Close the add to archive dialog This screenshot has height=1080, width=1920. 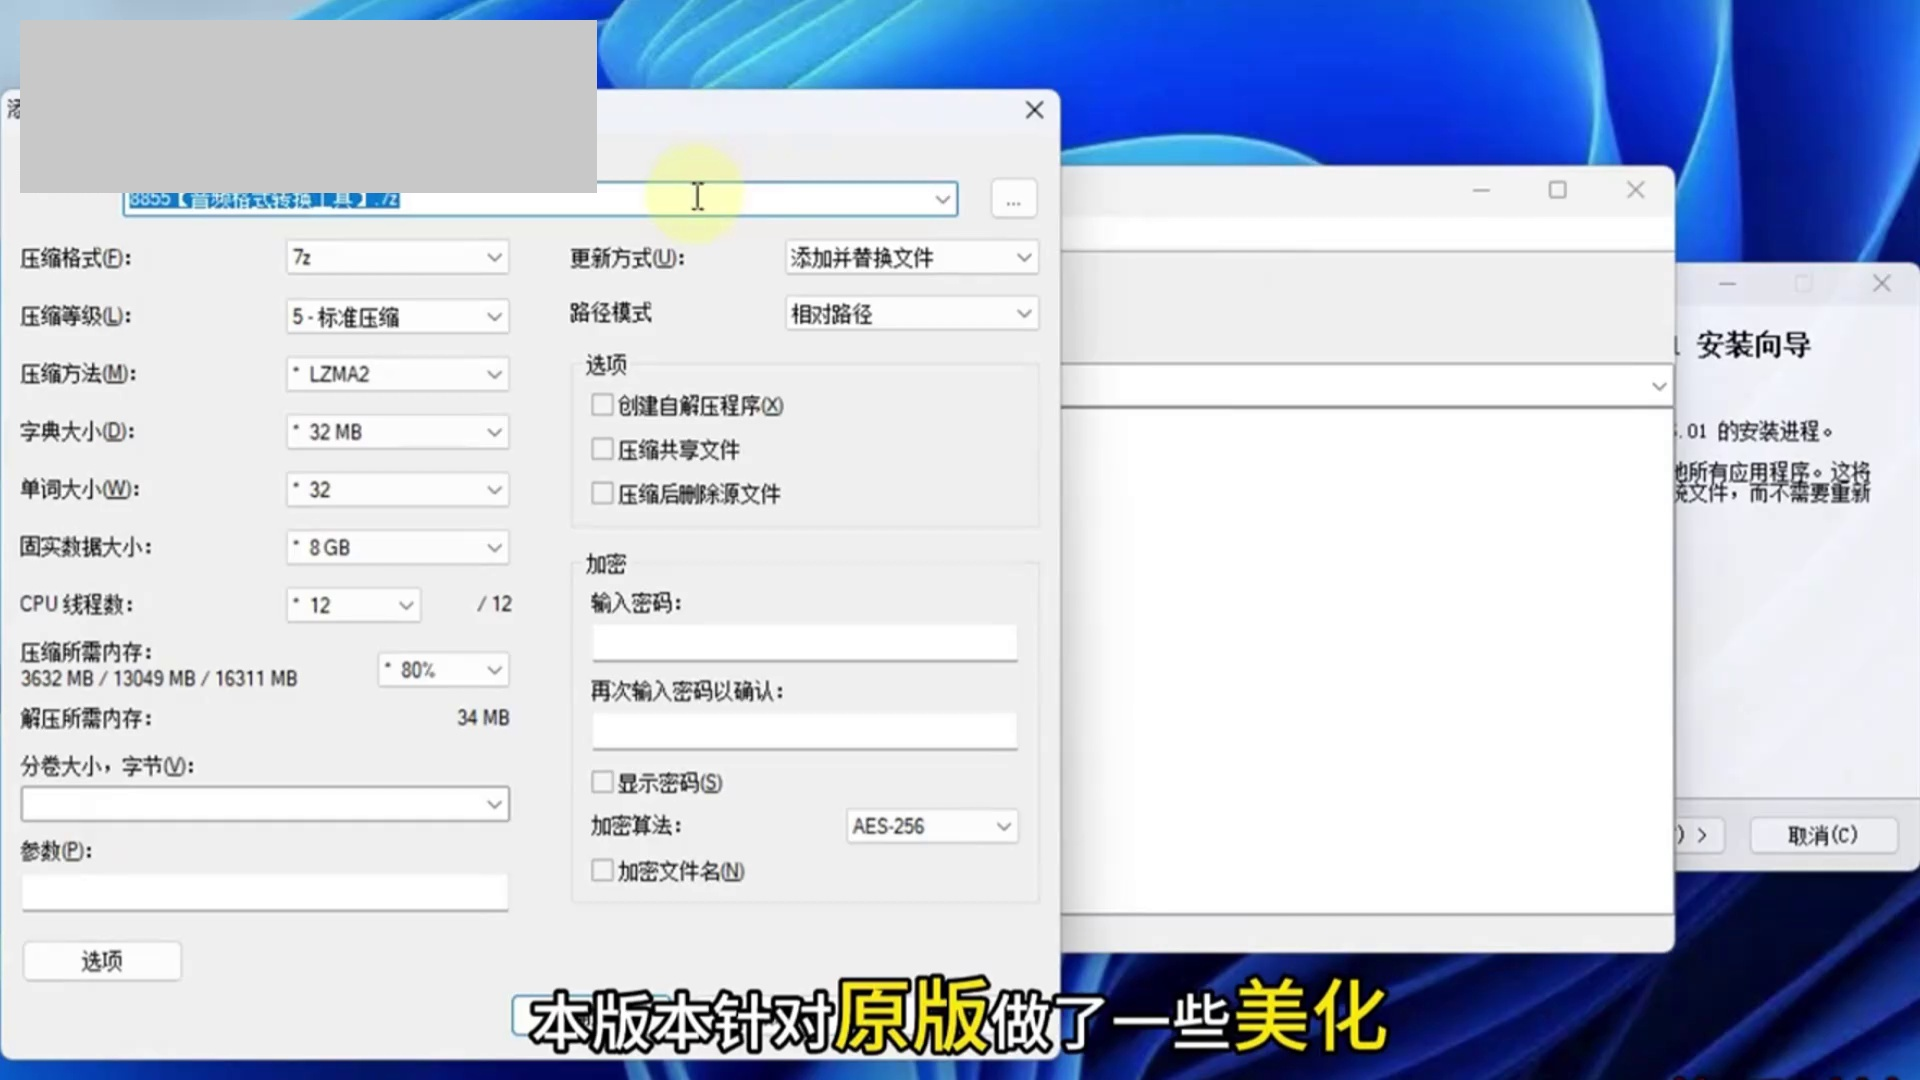[1034, 110]
